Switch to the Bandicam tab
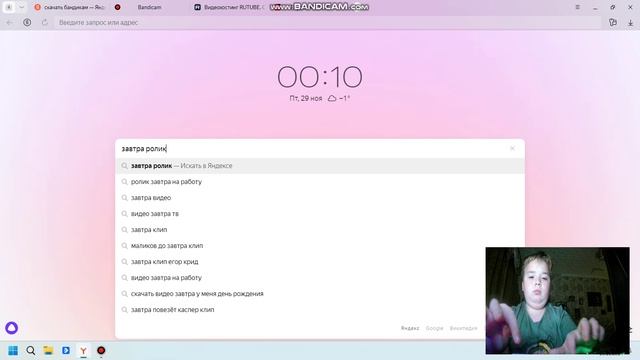Image resolution: width=640 pixels, height=360 pixels. tap(149, 7)
